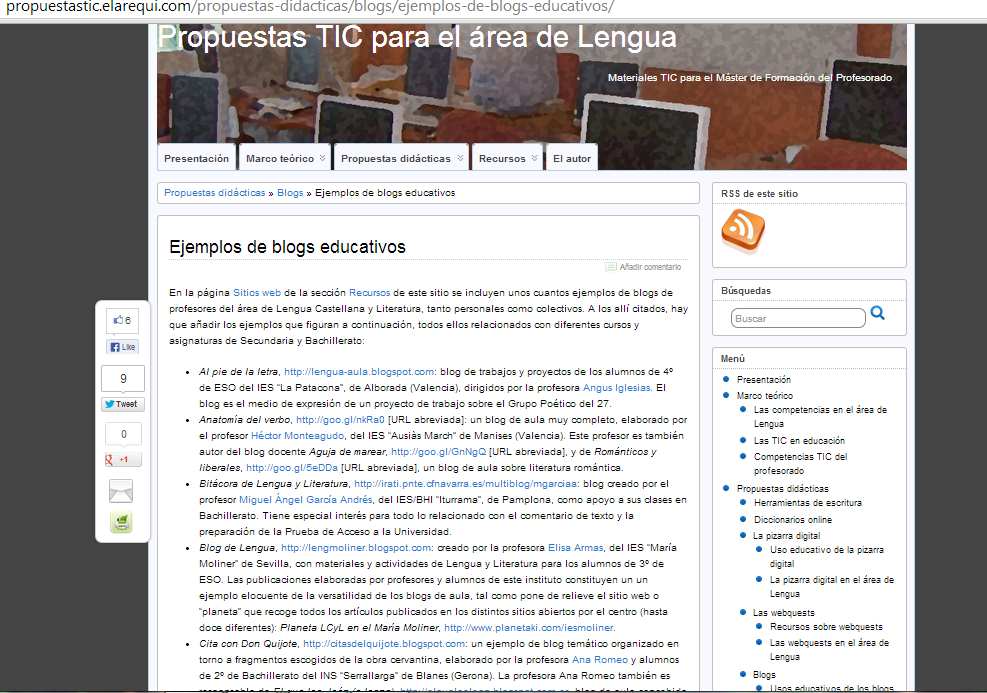The height and width of the screenshot is (693, 987).
Task: Open the Propuestas didácticas tab
Action: click(x=401, y=158)
